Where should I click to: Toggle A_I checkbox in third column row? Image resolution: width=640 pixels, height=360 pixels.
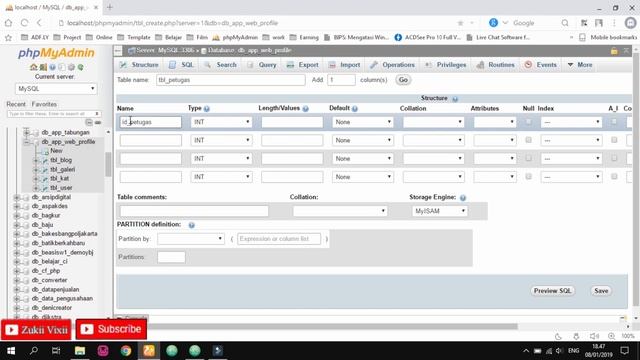(614, 158)
